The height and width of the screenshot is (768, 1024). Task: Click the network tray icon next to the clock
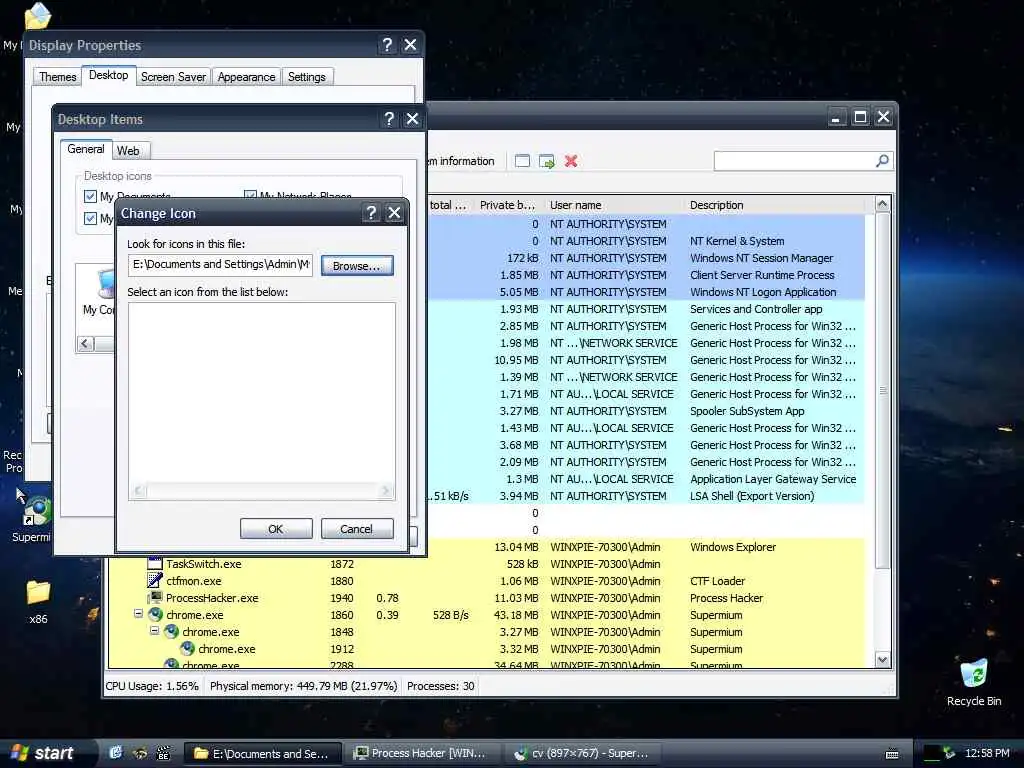click(x=948, y=753)
